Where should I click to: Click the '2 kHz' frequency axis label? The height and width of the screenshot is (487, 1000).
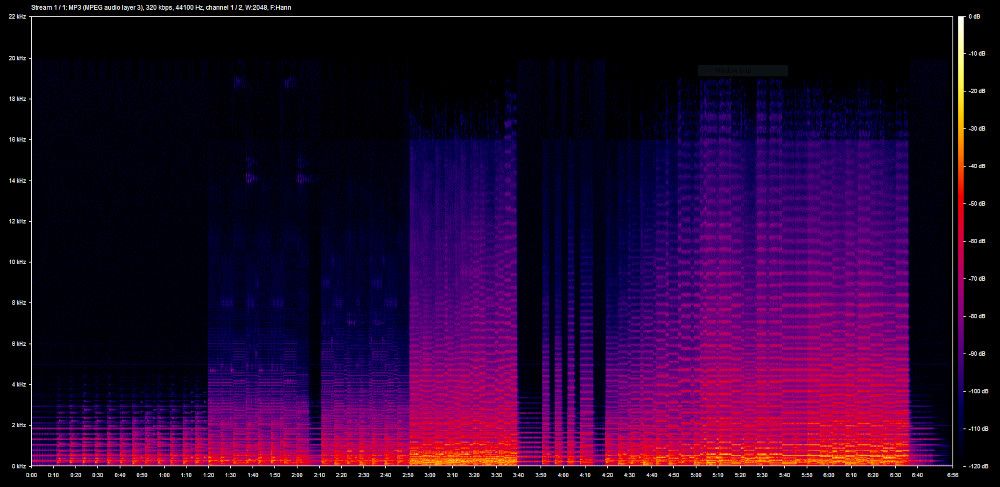(18, 425)
